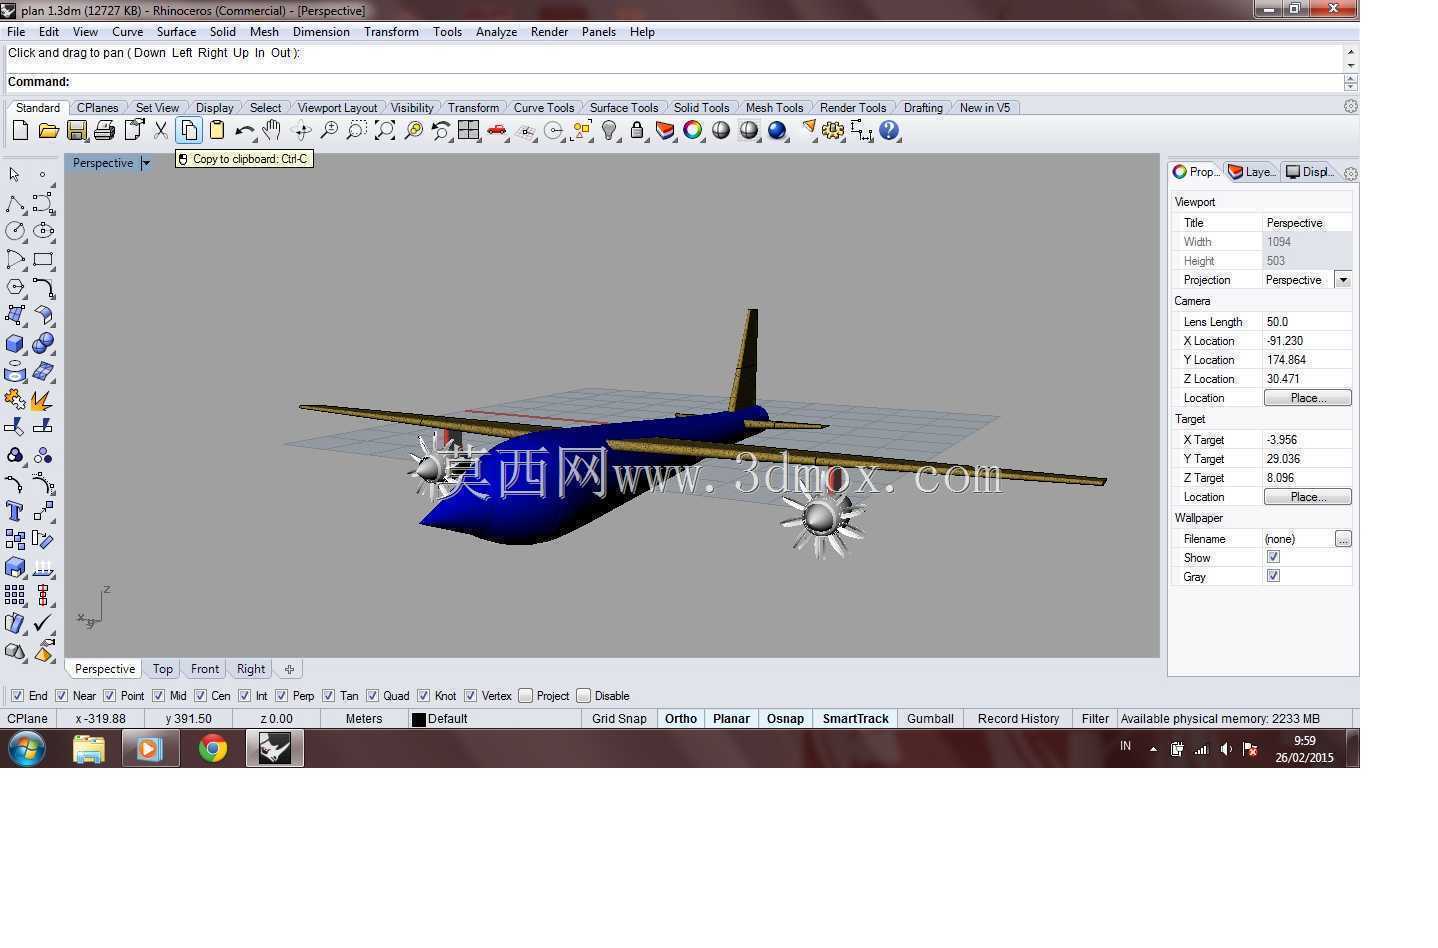Toggle Ortho mode in the status bar

(x=681, y=719)
